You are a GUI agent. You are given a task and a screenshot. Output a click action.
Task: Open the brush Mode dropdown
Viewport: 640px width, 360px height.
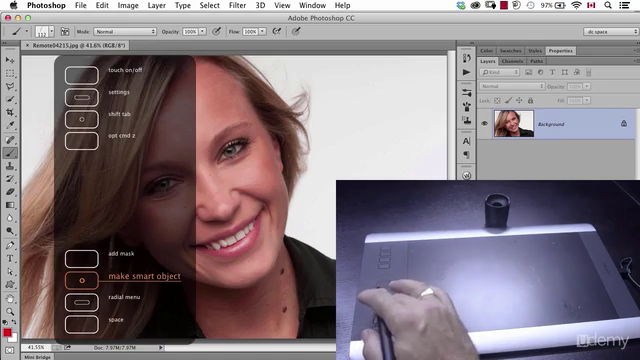pos(125,31)
